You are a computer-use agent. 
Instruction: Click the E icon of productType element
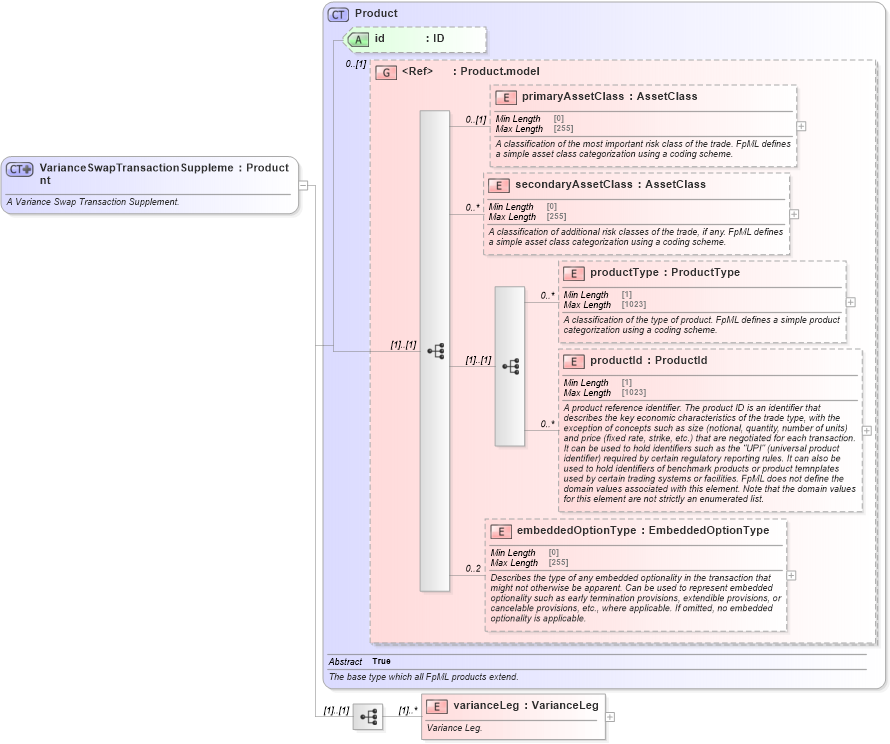coord(575,273)
